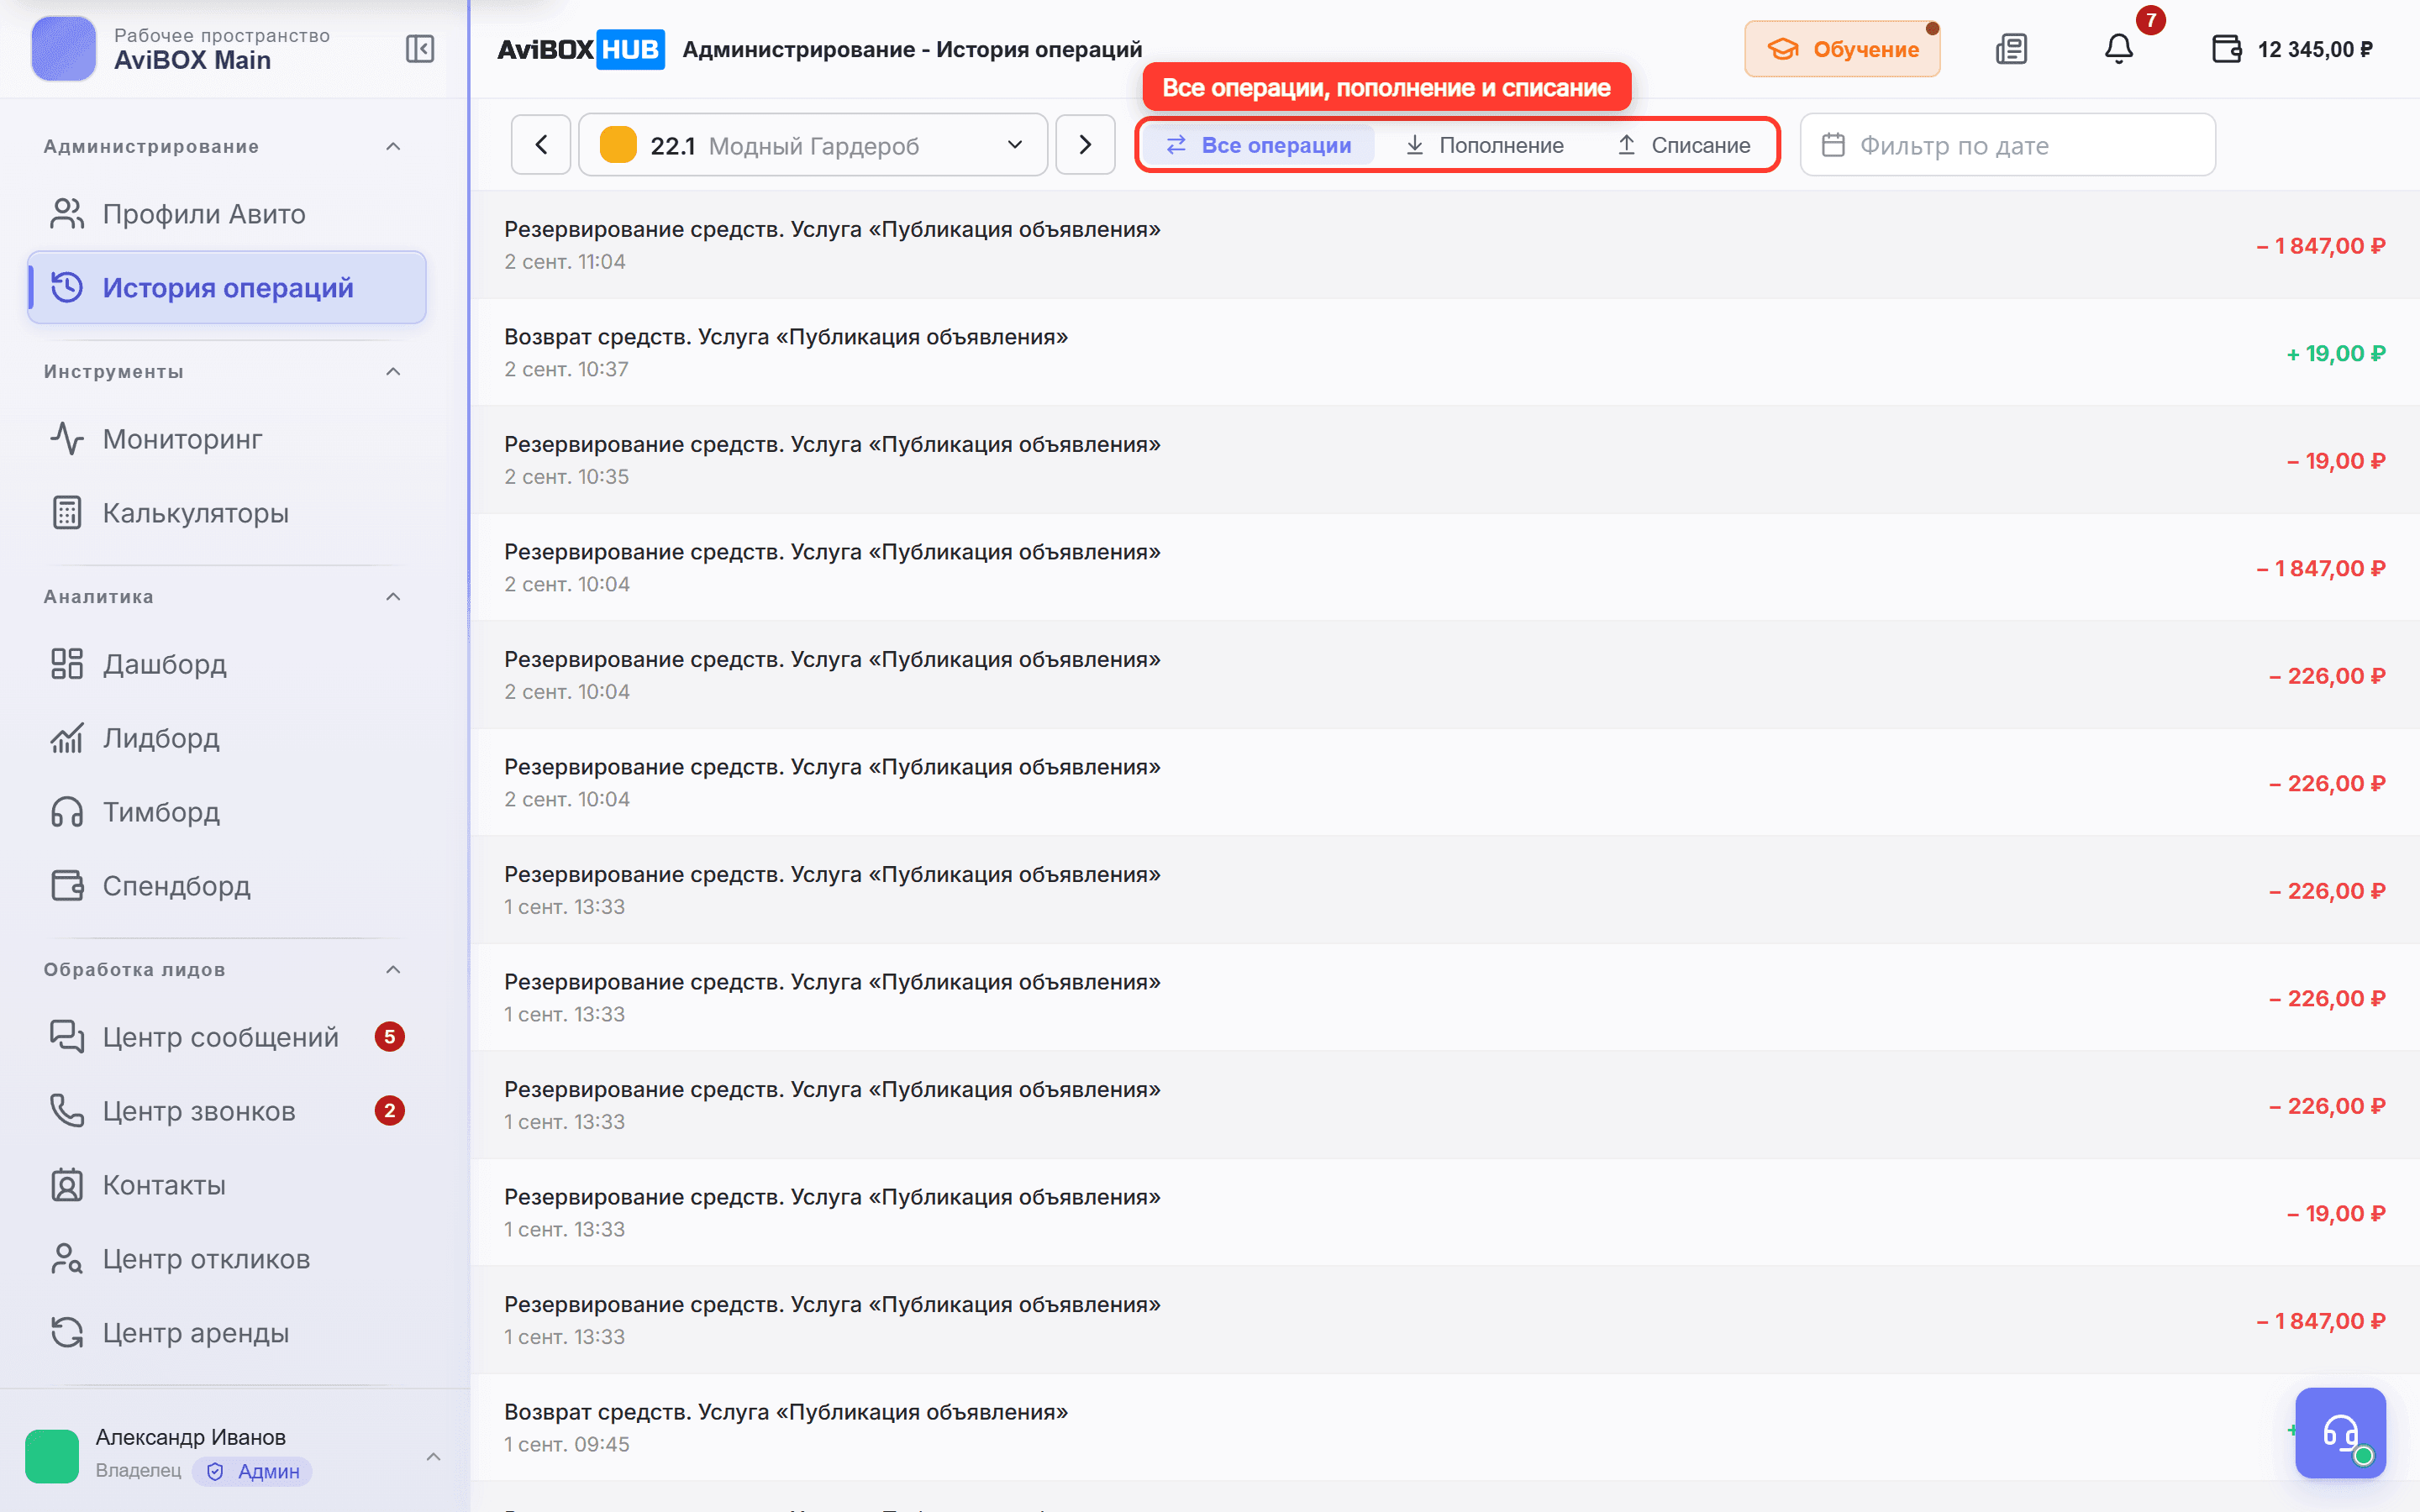Open the news feed icon in header
This screenshot has height=1512, width=2420.
coord(2011,49)
